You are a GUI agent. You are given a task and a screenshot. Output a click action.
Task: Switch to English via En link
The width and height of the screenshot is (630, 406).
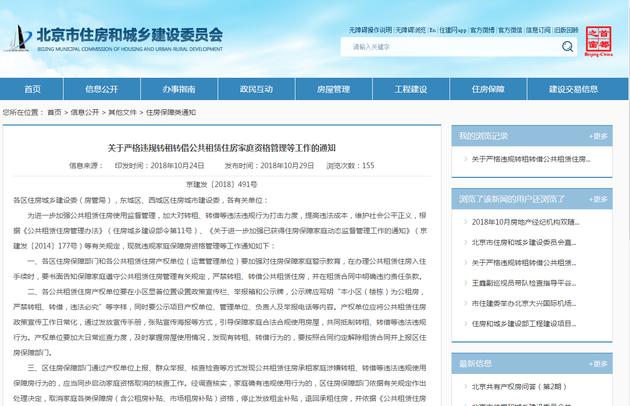(432, 30)
